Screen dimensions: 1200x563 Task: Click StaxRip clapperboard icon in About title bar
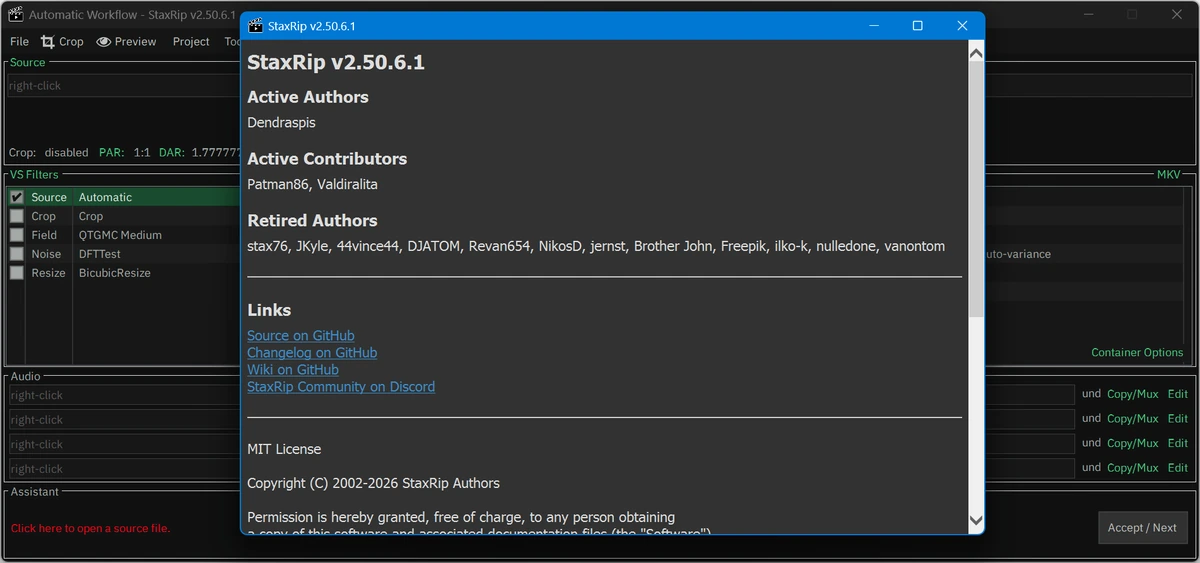(x=256, y=26)
